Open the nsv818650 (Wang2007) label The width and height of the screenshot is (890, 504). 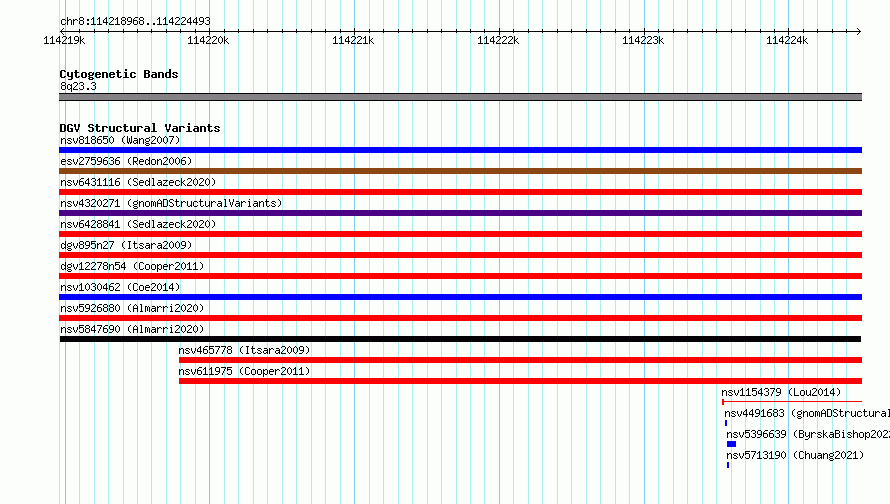120,140
